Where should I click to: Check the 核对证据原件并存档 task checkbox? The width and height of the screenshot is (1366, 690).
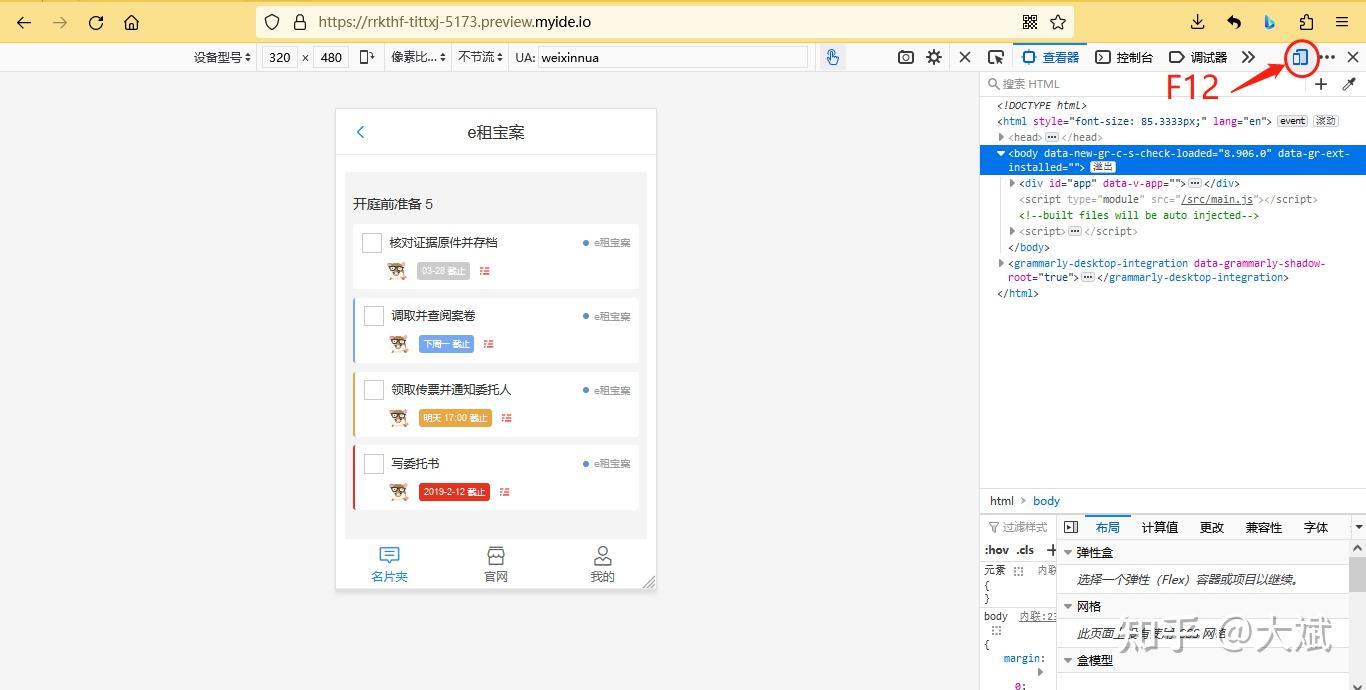(x=372, y=243)
